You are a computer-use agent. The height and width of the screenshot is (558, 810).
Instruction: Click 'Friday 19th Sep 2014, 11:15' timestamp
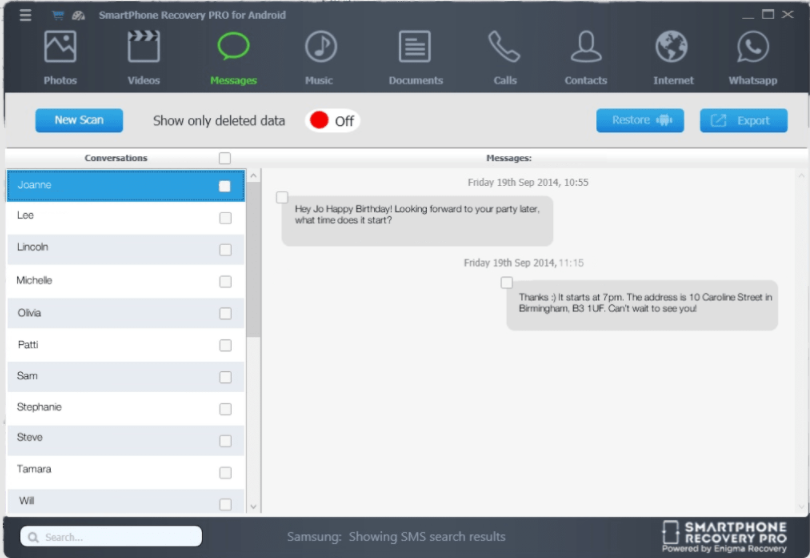524,263
